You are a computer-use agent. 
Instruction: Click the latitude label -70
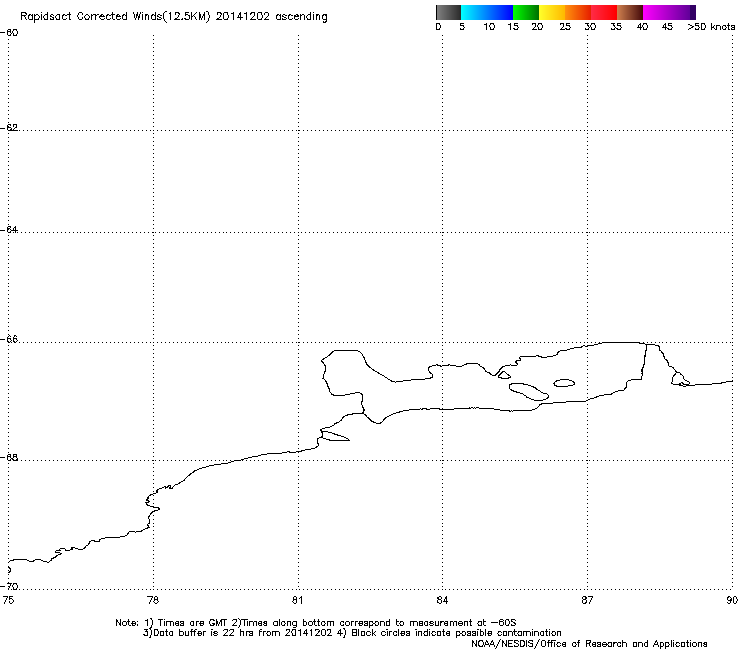9,587
